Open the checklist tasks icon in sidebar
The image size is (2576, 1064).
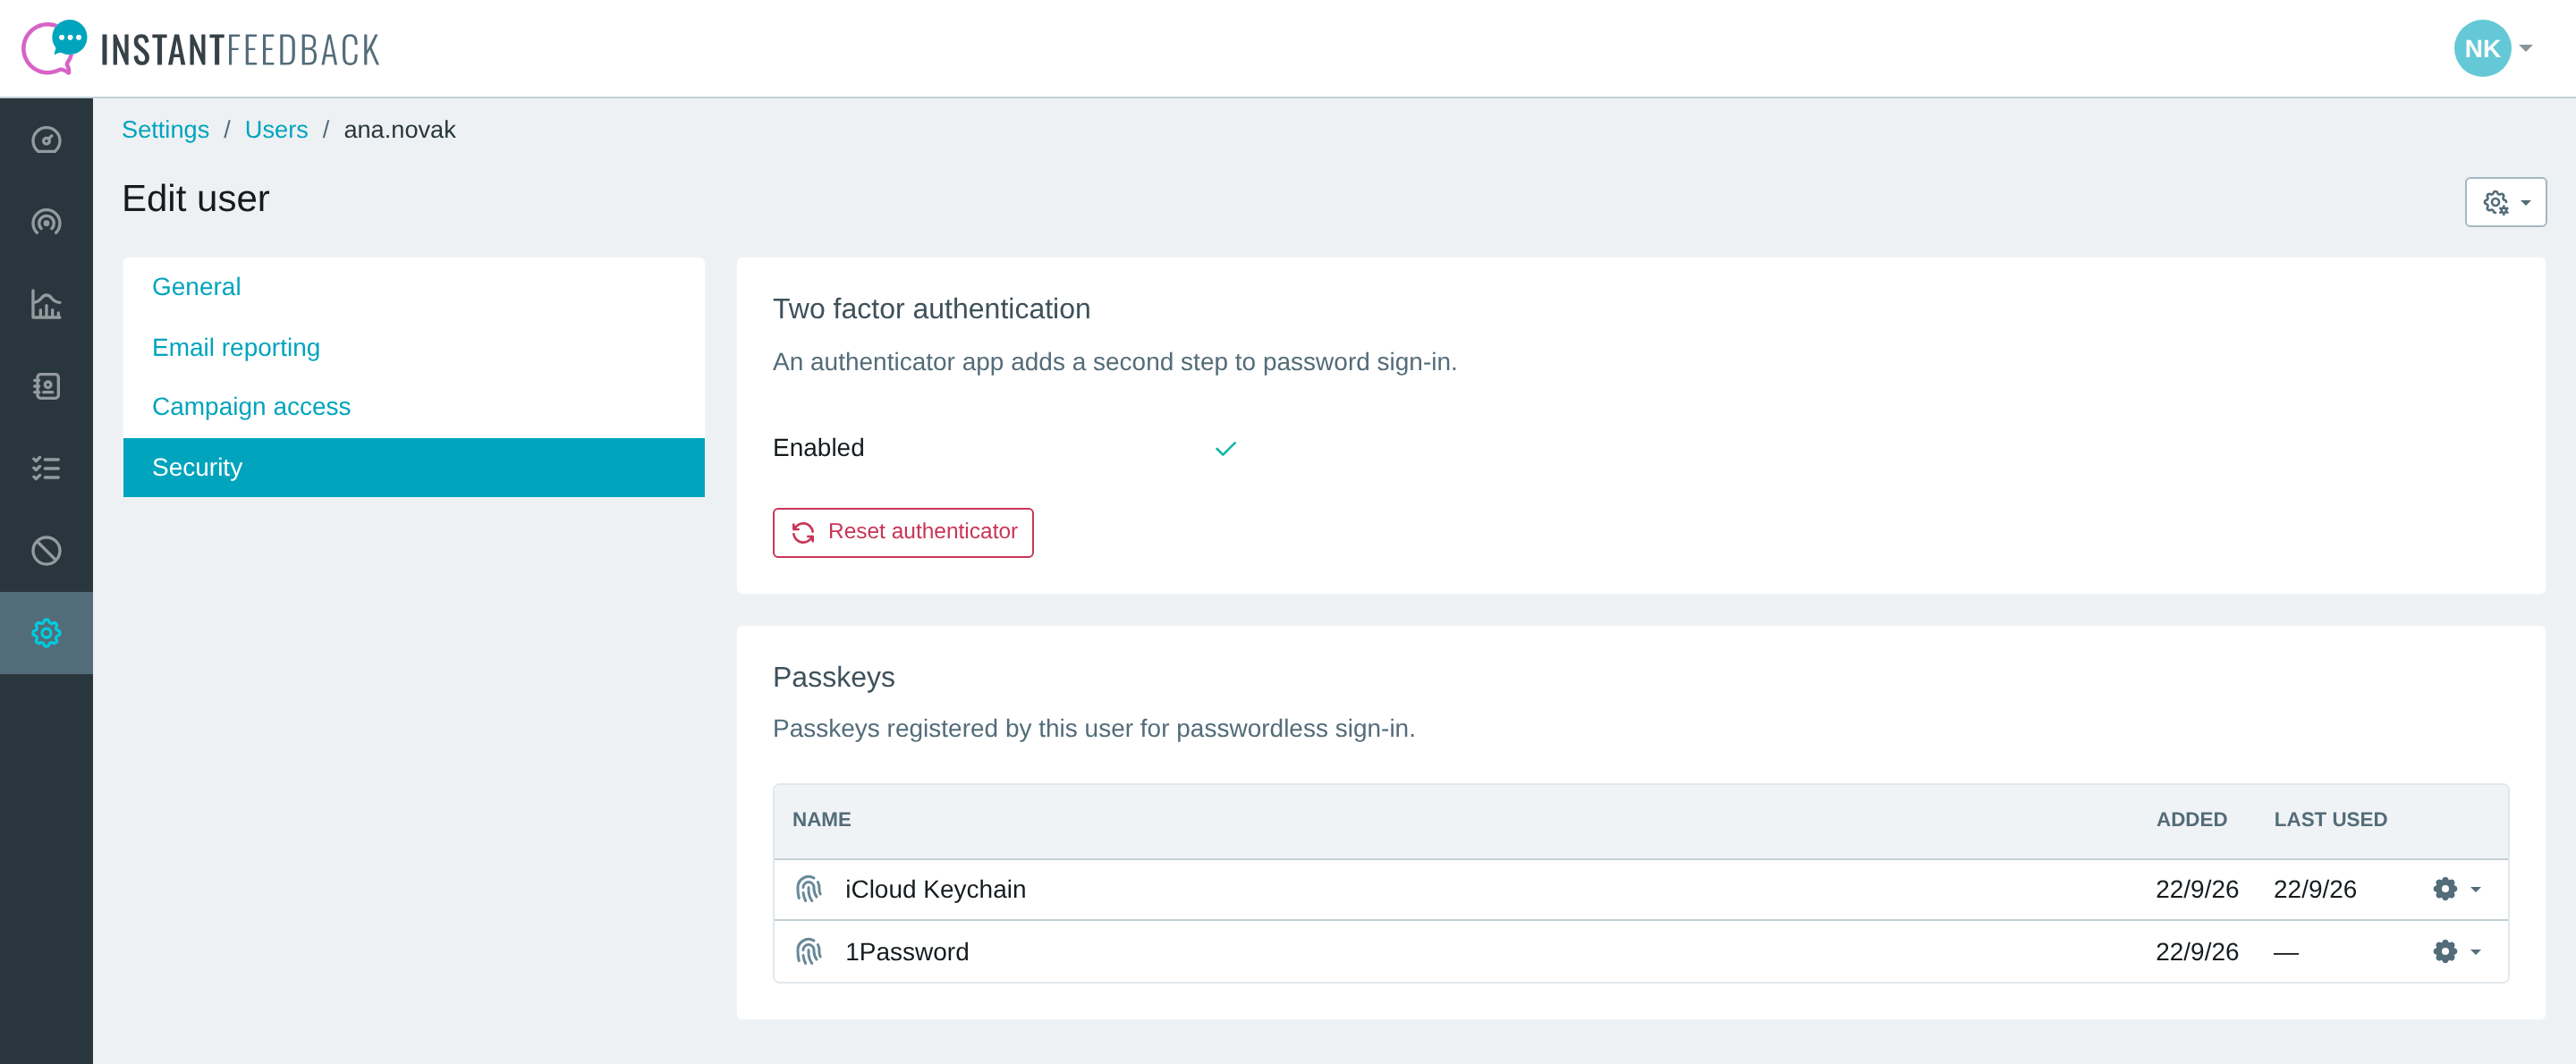pos(46,468)
